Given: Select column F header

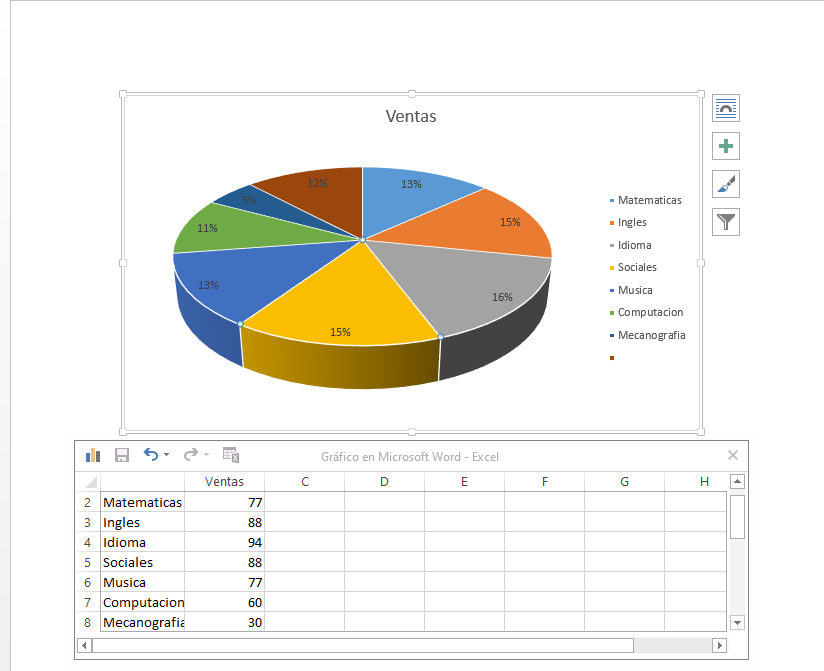Looking at the screenshot, I should [x=544, y=482].
